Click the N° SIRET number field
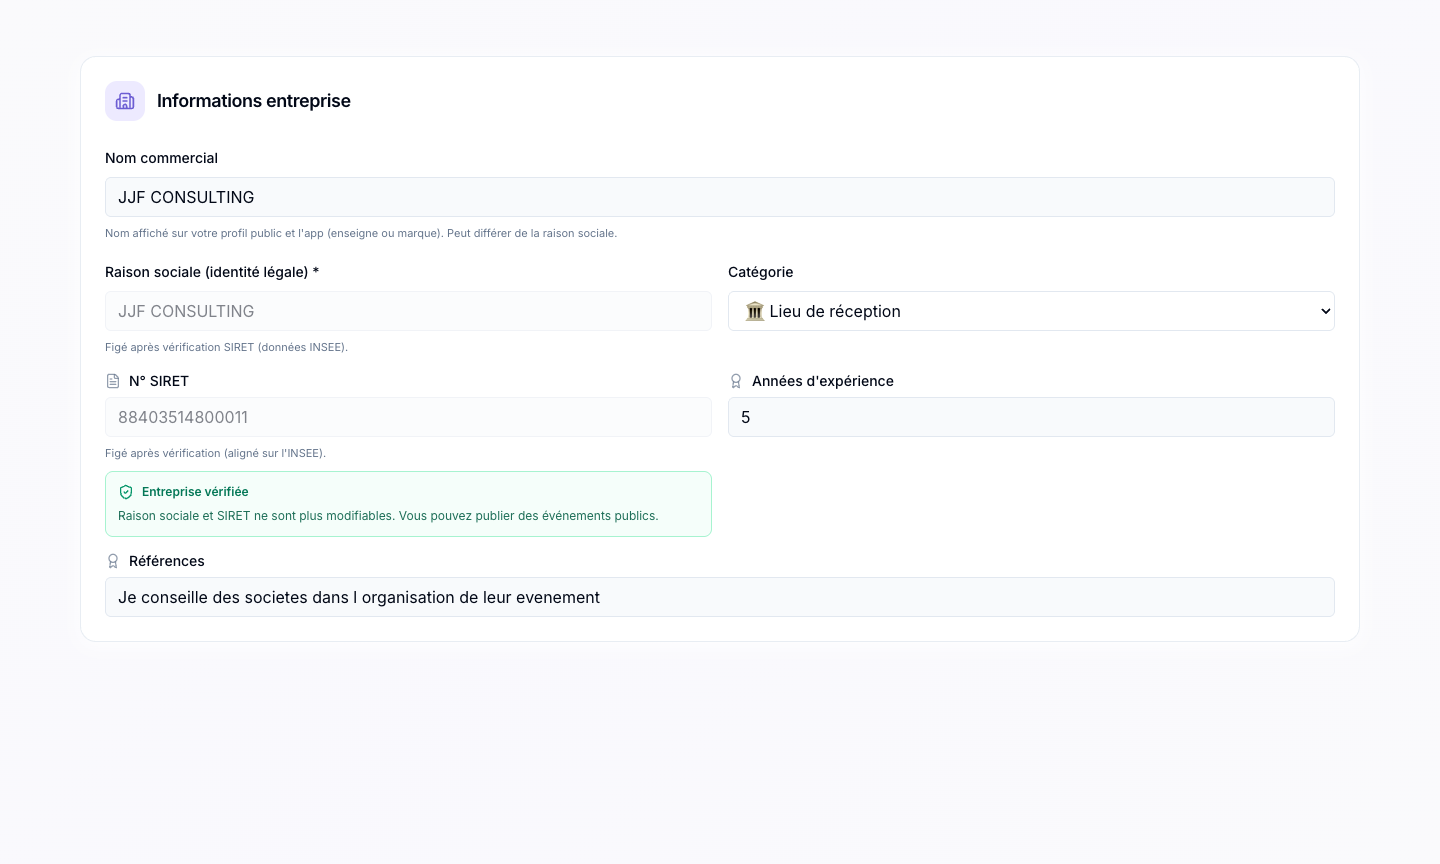This screenshot has height=864, width=1440. [408, 417]
